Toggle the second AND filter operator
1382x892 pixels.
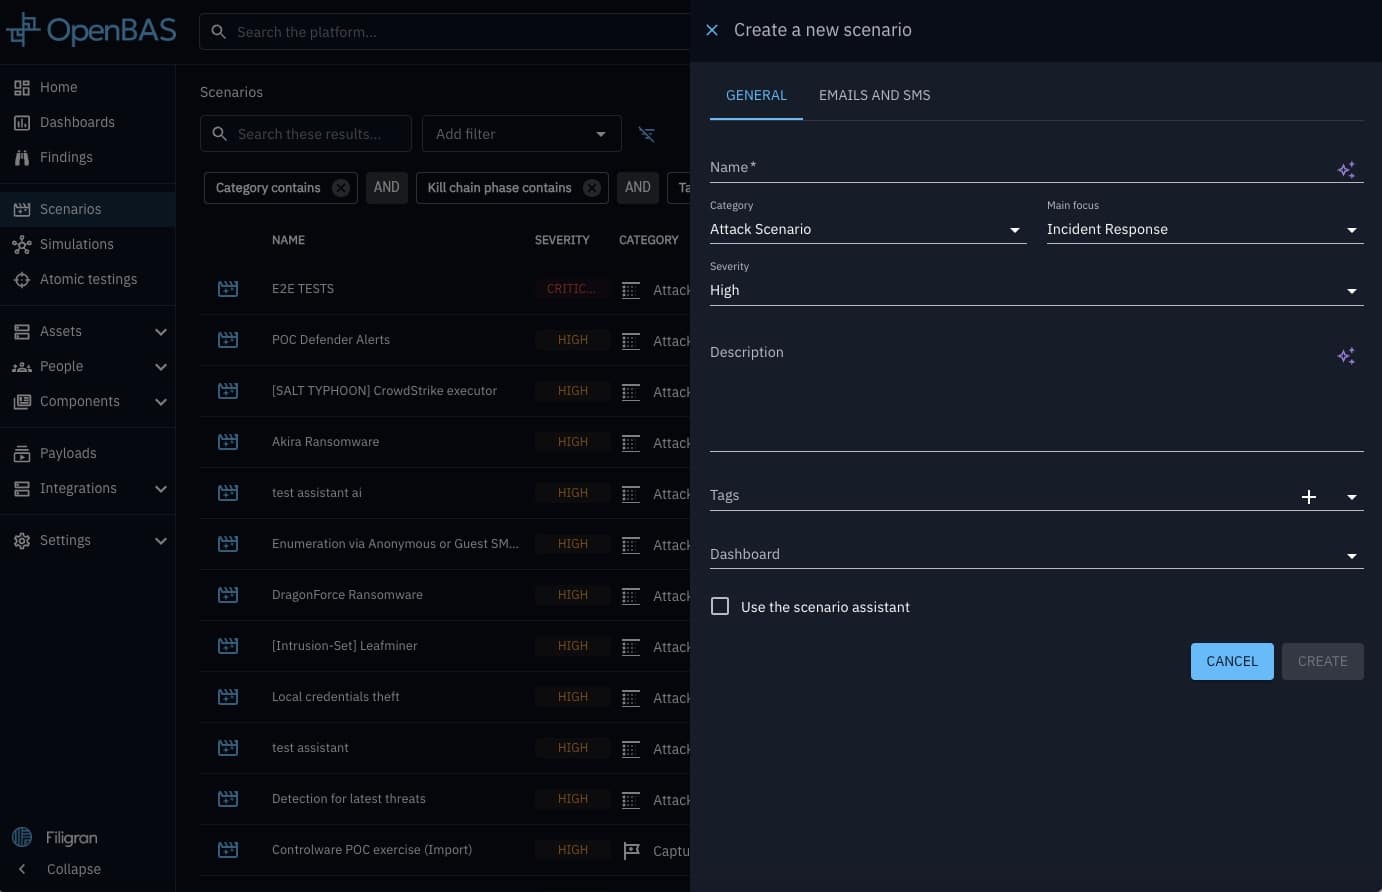[x=637, y=187]
